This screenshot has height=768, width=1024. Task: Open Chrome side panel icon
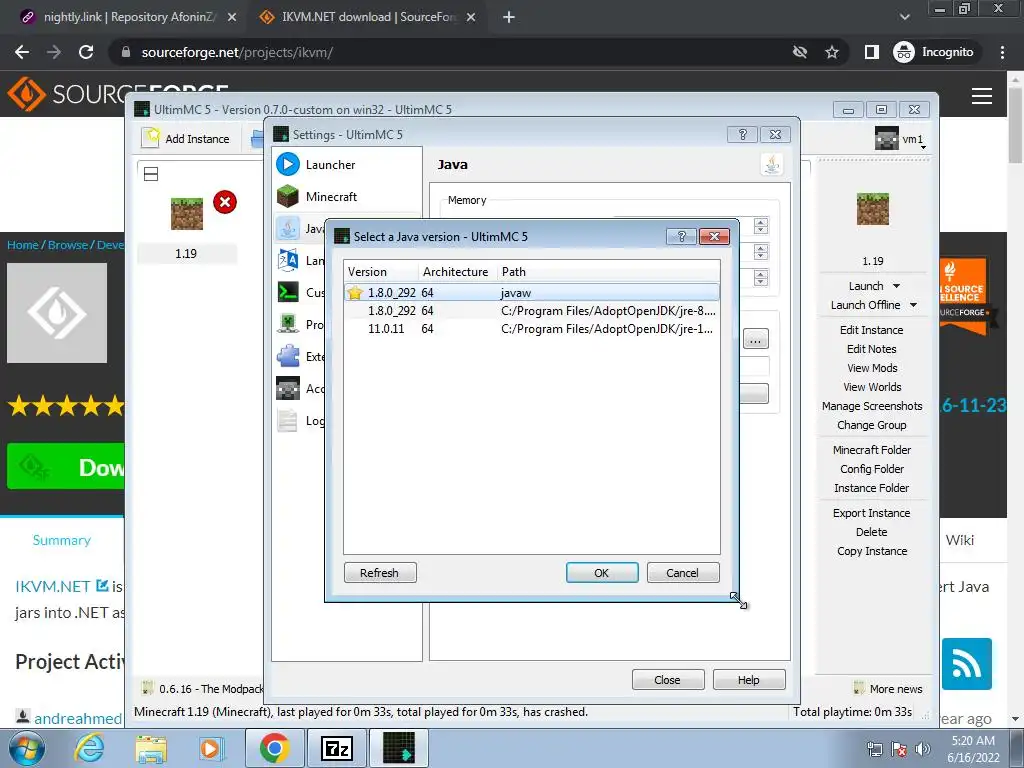[872, 52]
